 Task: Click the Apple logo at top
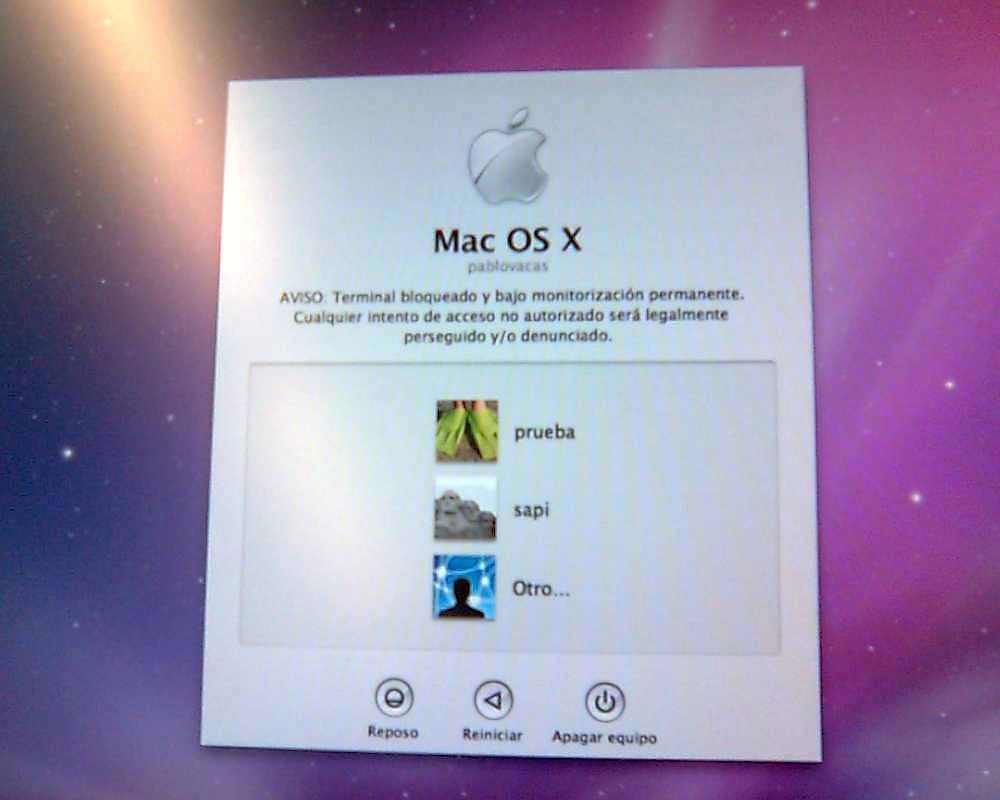pyautogui.click(x=508, y=156)
